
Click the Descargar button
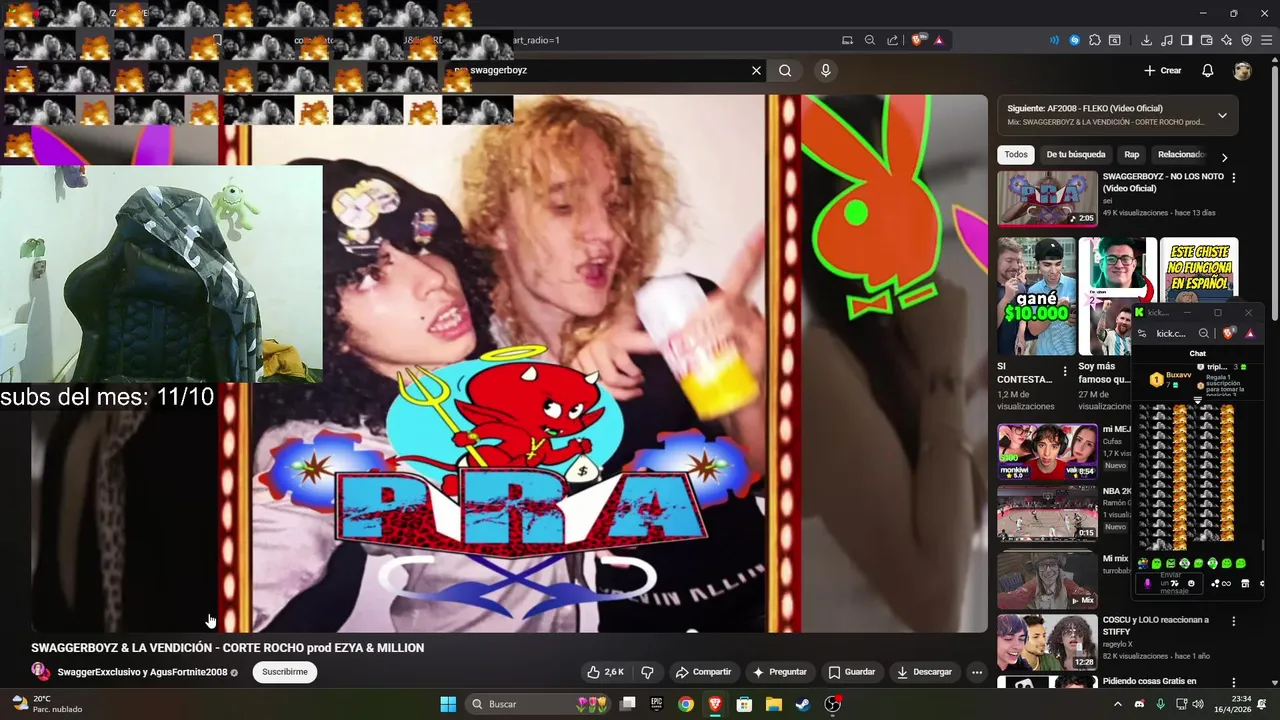pos(924,672)
